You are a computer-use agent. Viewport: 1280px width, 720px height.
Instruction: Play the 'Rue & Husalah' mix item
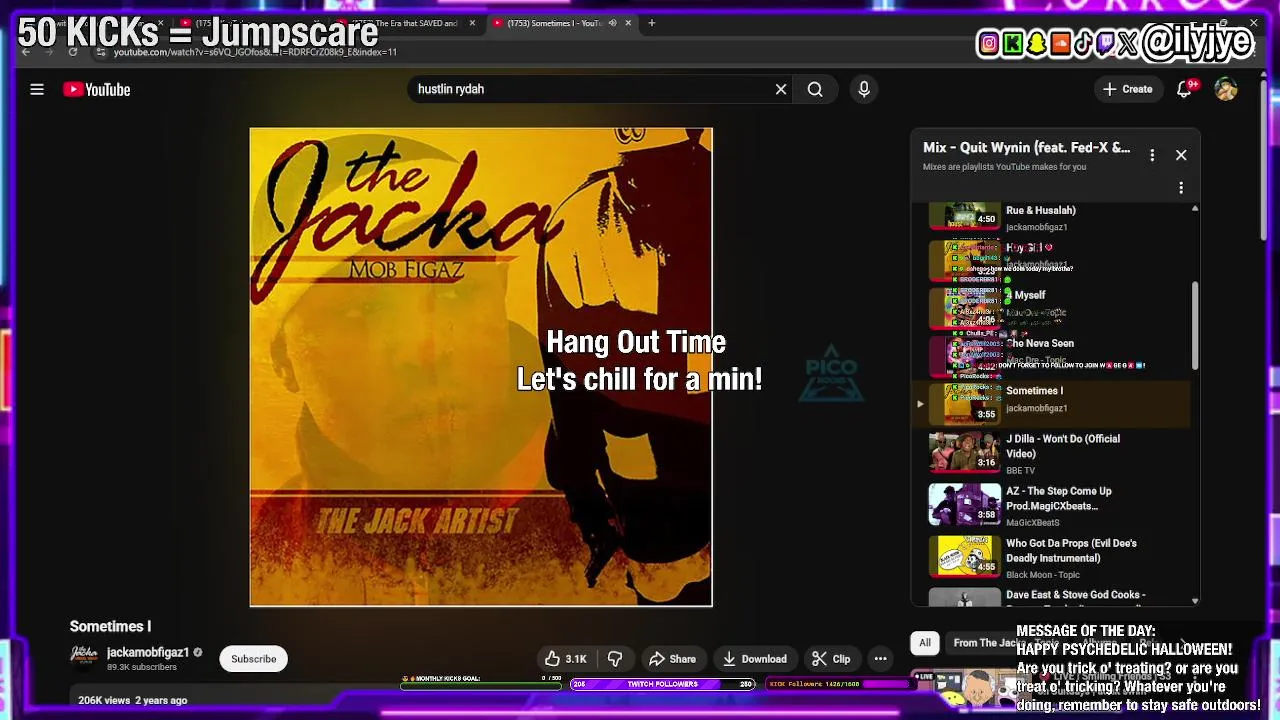pyautogui.click(x=1050, y=215)
